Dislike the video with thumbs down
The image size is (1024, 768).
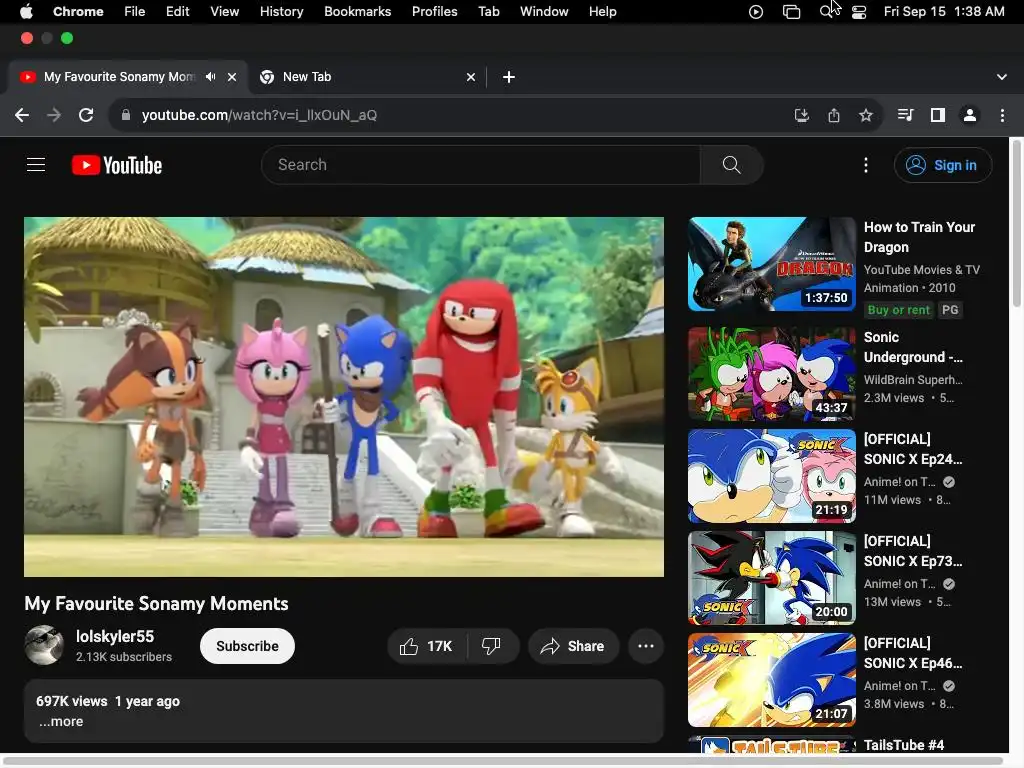pos(491,646)
